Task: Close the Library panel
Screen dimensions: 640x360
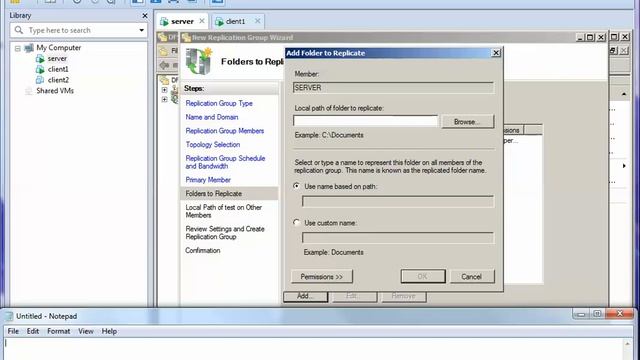Action: click(144, 16)
